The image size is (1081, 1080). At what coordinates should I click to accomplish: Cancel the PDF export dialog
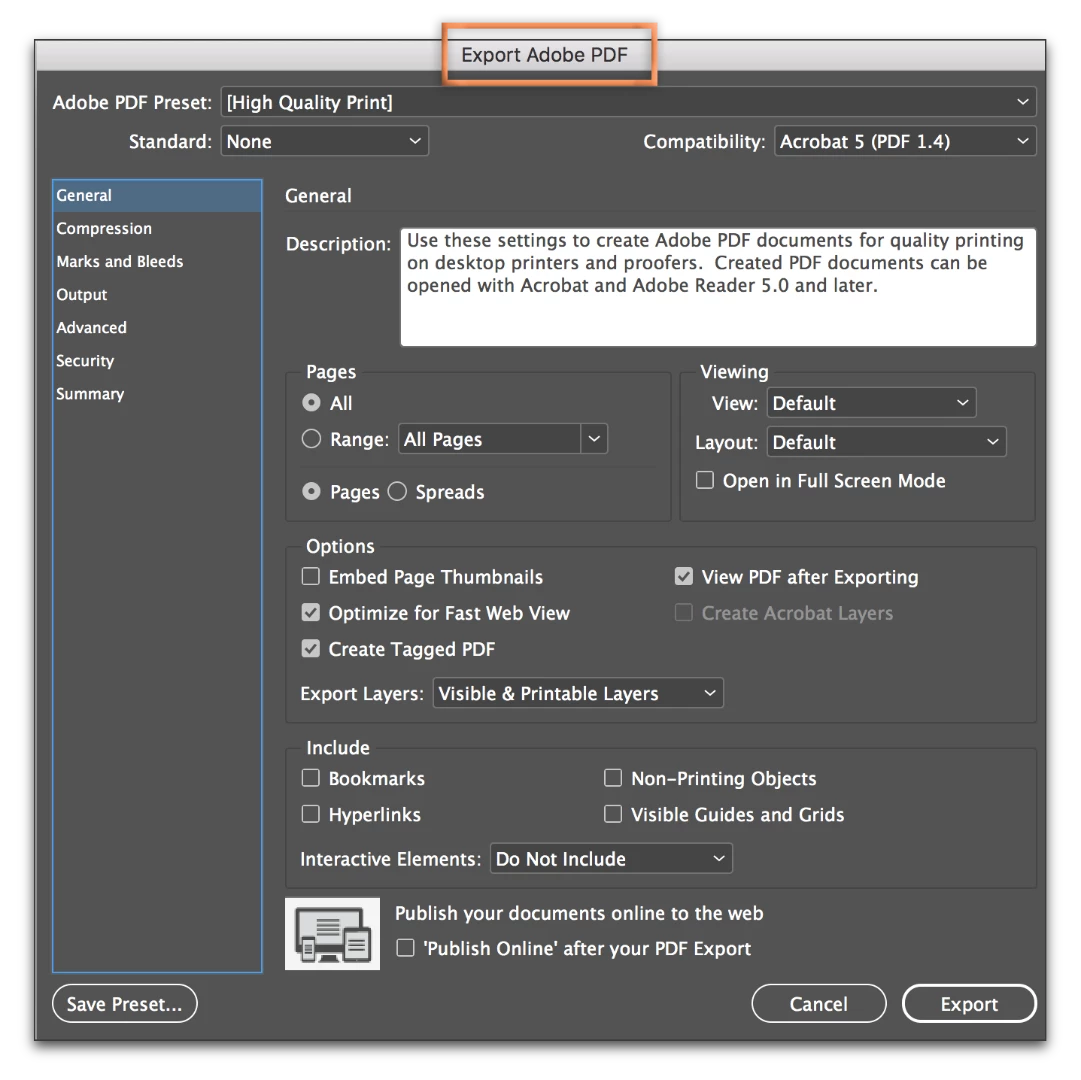[818, 1003]
